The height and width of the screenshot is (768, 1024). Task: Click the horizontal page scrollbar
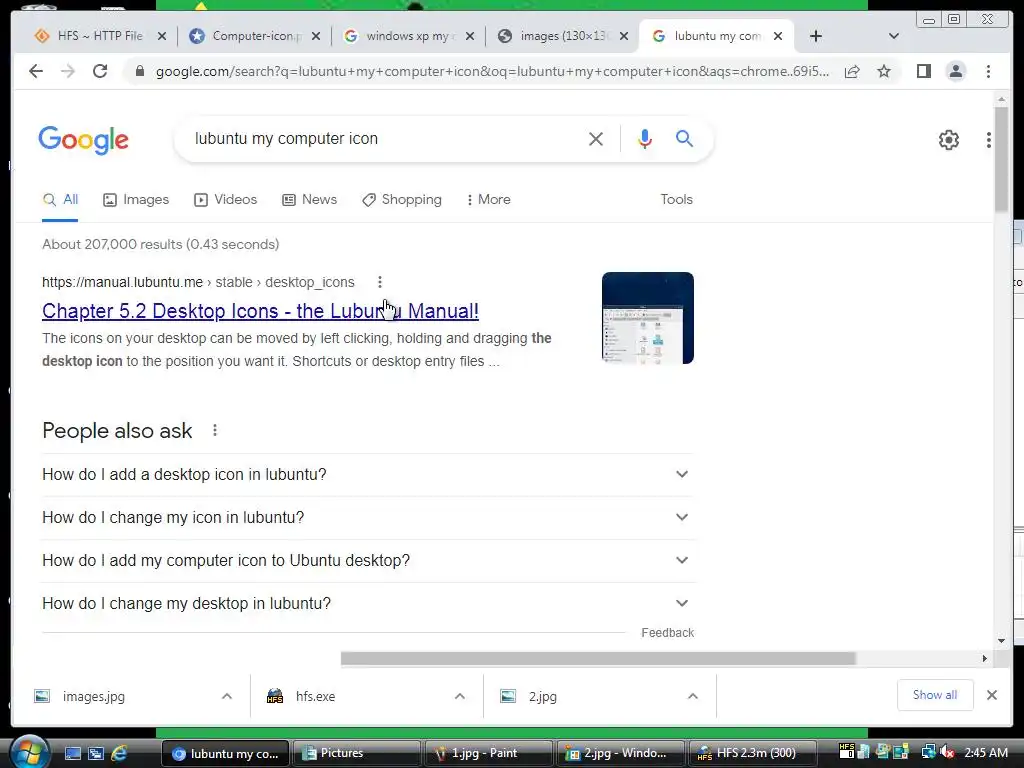click(x=598, y=658)
